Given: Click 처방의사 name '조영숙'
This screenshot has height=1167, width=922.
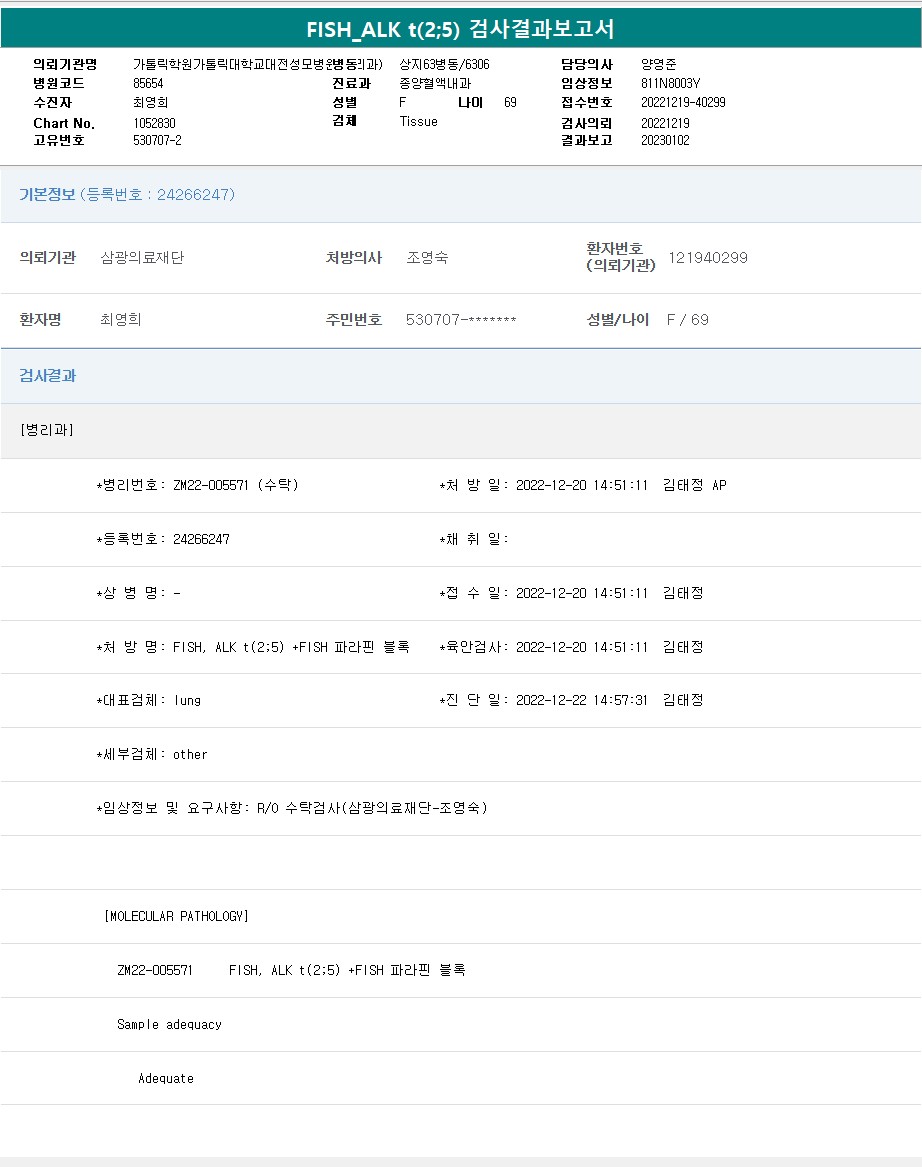Looking at the screenshot, I should pos(427,258).
